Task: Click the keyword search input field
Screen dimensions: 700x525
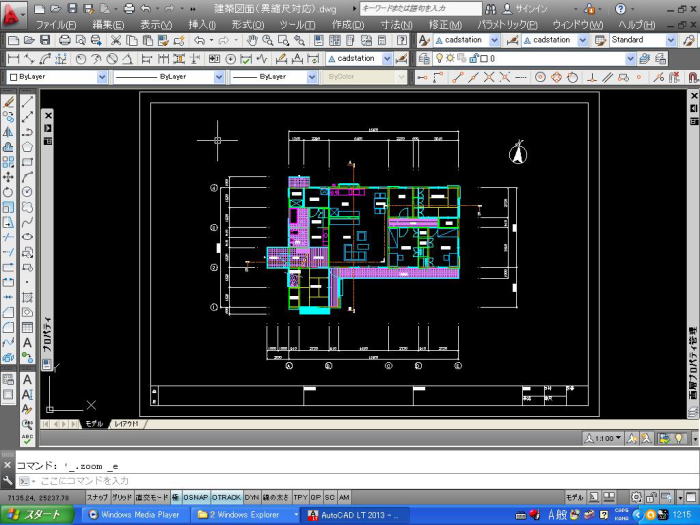Action: point(421,8)
